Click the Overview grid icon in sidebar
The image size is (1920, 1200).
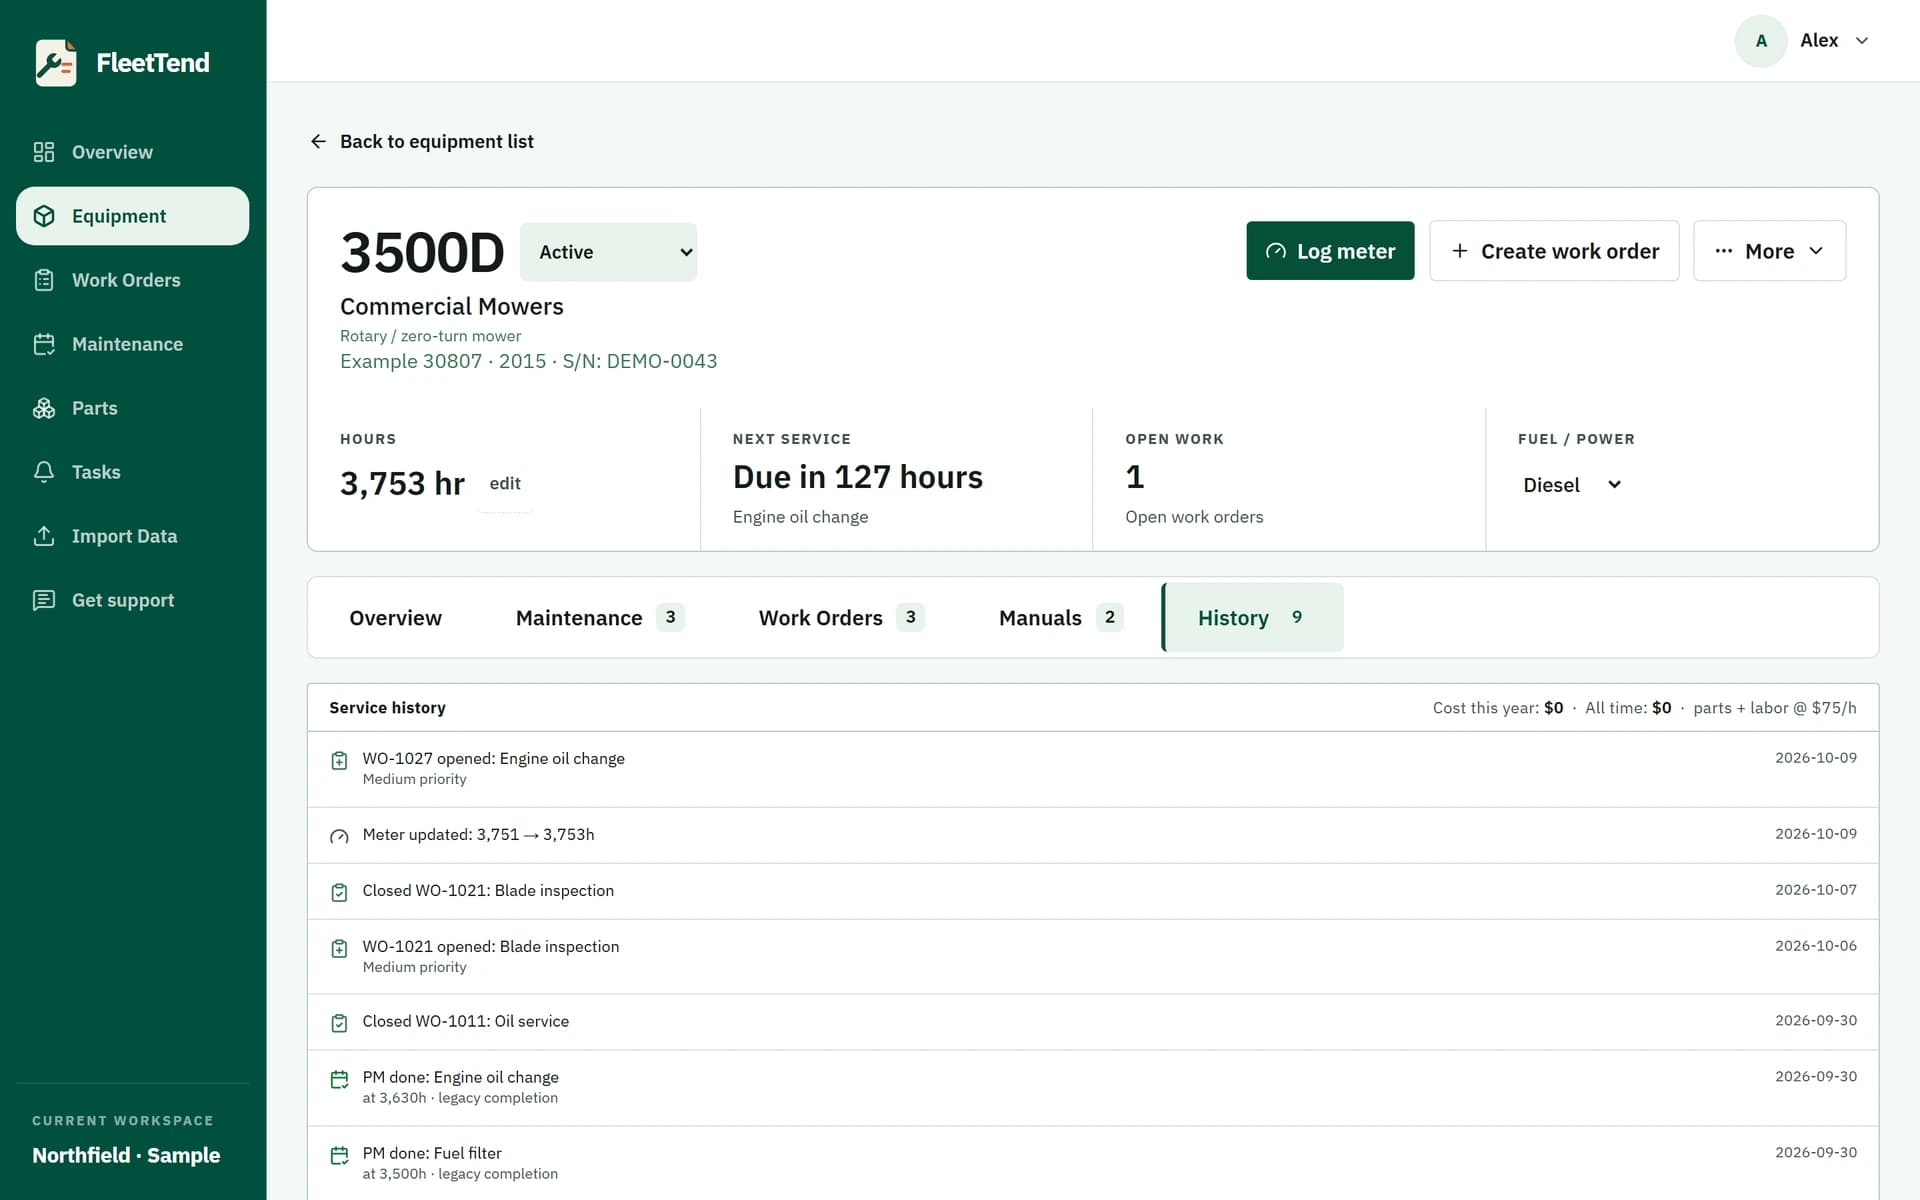(x=44, y=152)
